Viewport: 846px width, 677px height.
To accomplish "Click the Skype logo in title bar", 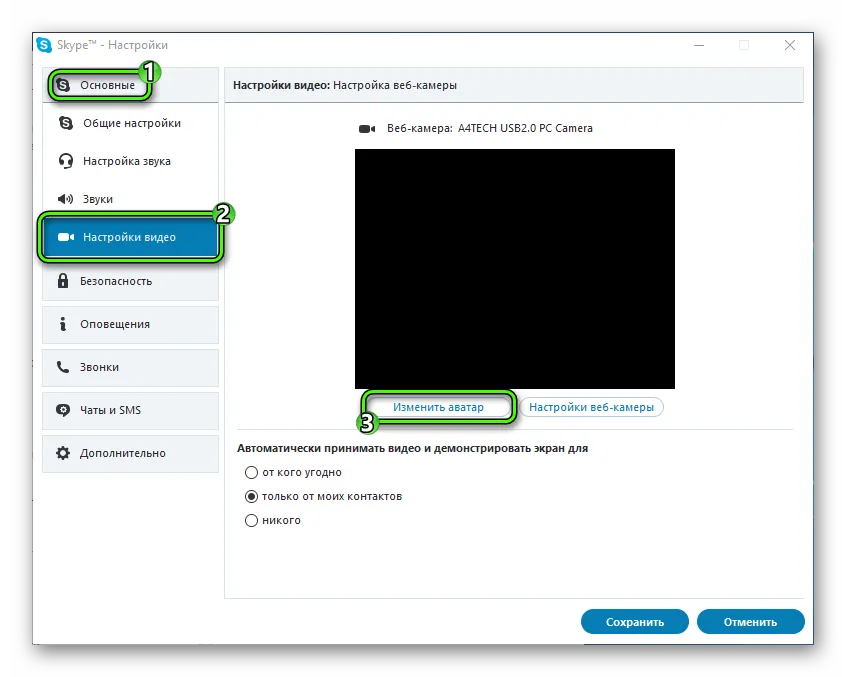I will tap(44, 45).
